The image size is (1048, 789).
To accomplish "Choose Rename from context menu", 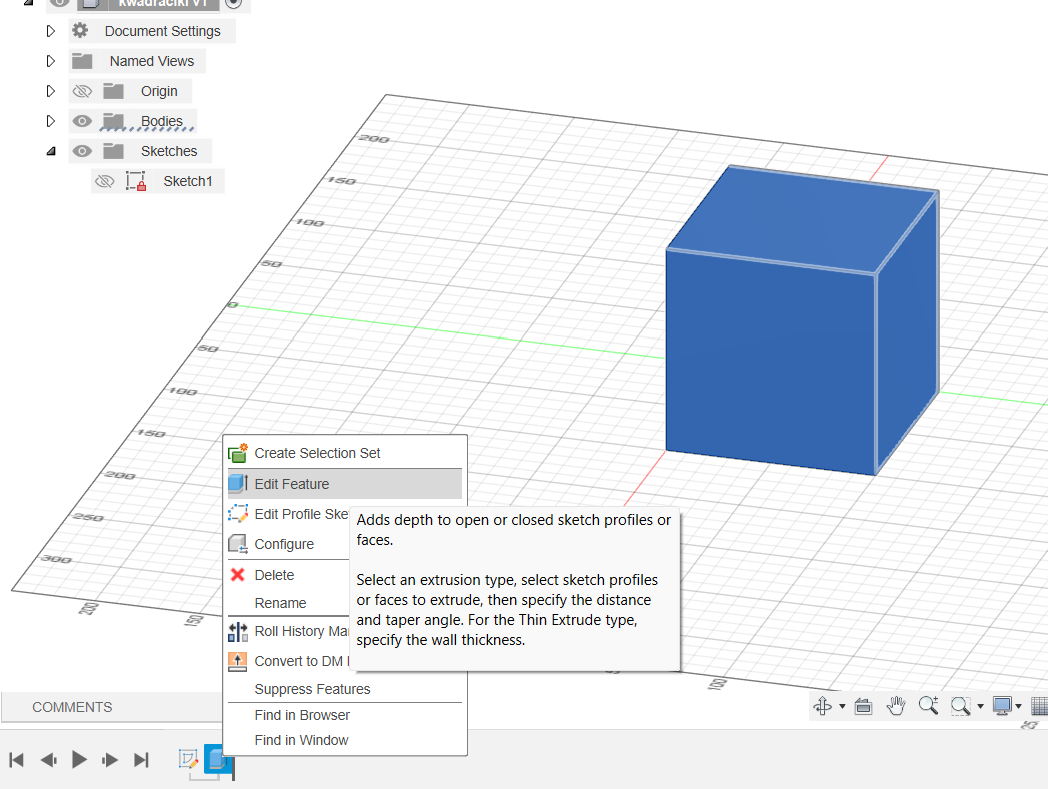I will pos(288,603).
